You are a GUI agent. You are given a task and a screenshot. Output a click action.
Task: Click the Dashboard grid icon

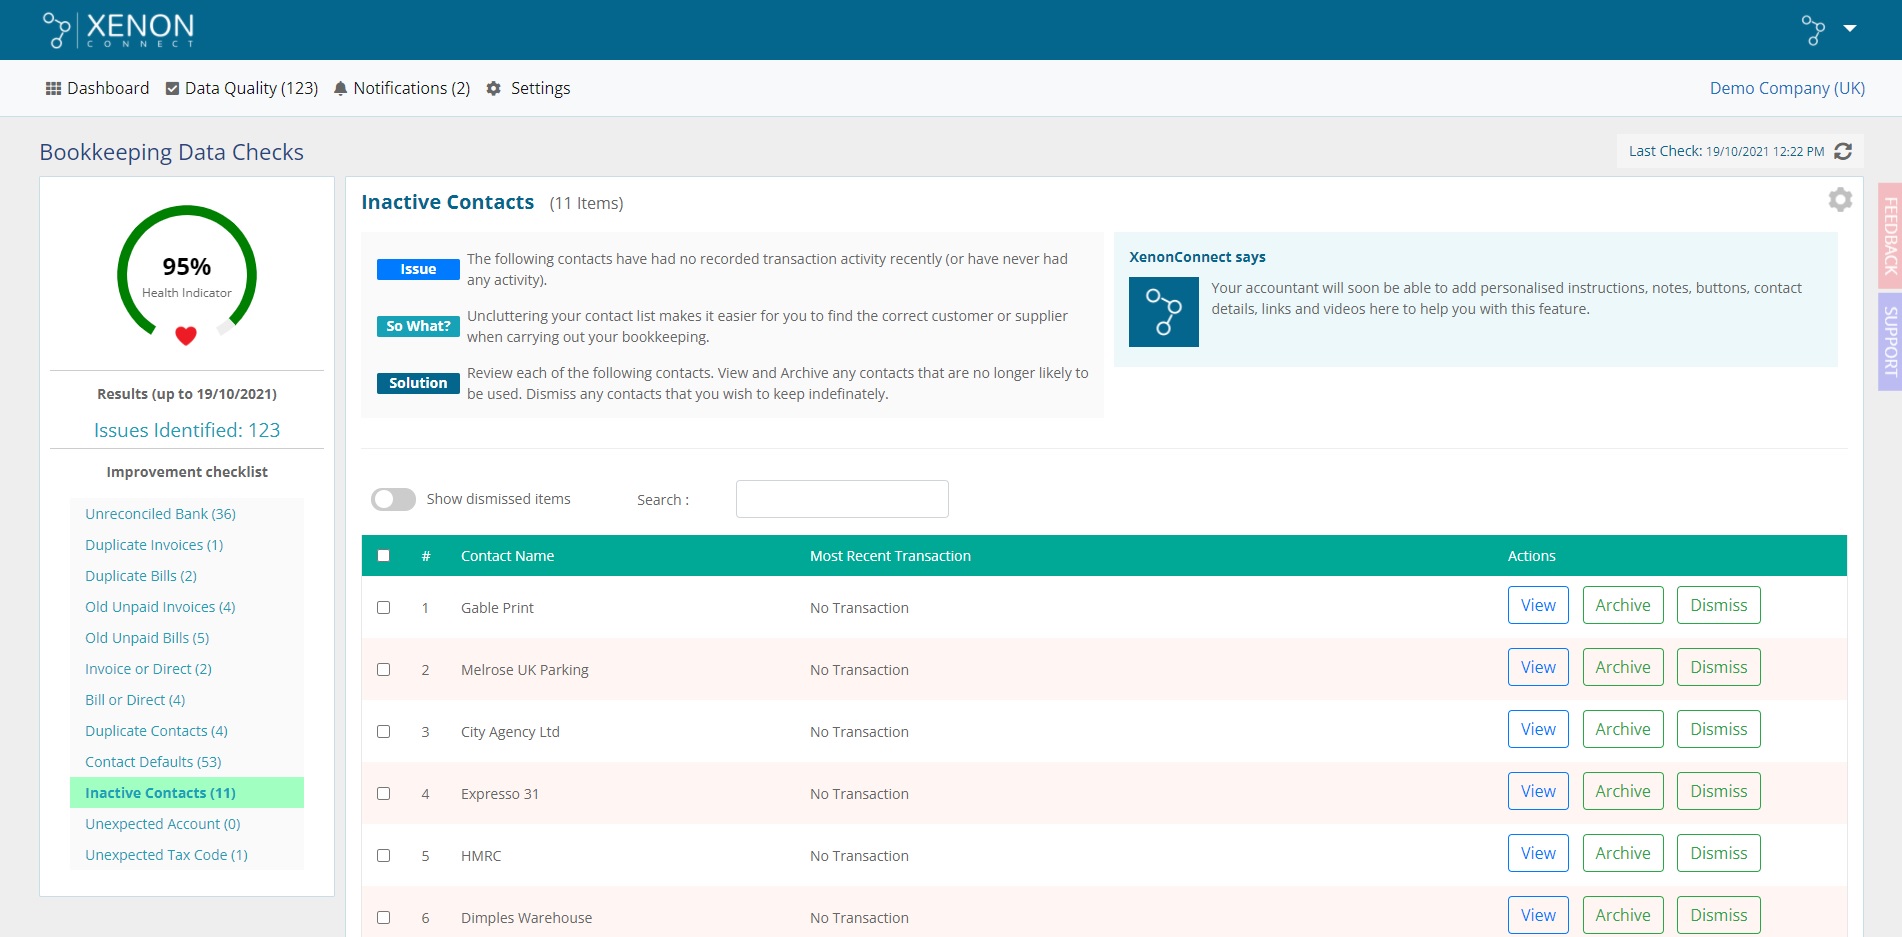click(53, 88)
